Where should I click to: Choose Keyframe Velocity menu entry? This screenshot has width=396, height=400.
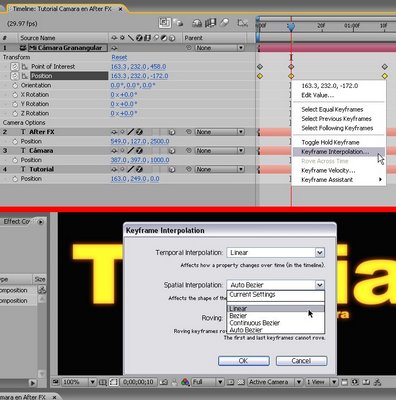click(x=338, y=170)
